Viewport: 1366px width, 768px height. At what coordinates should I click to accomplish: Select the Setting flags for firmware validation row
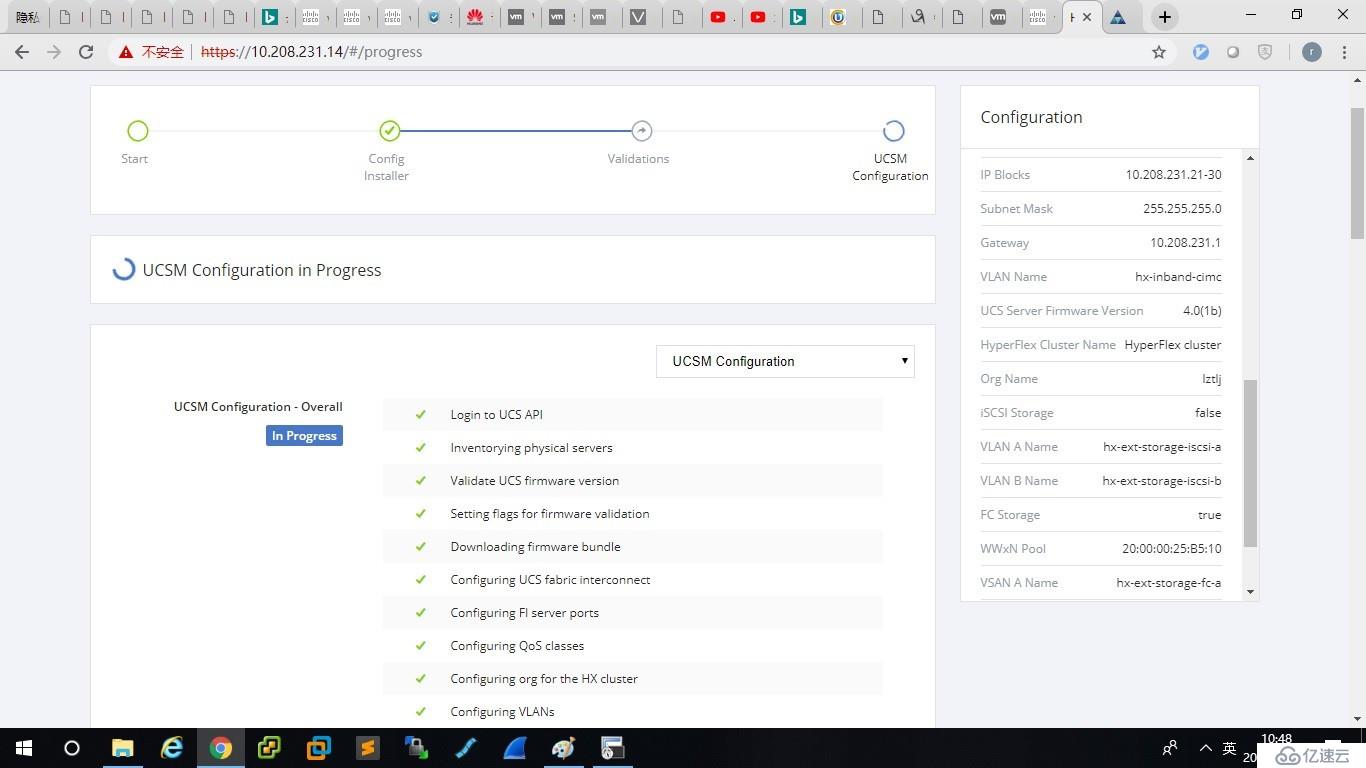point(632,513)
